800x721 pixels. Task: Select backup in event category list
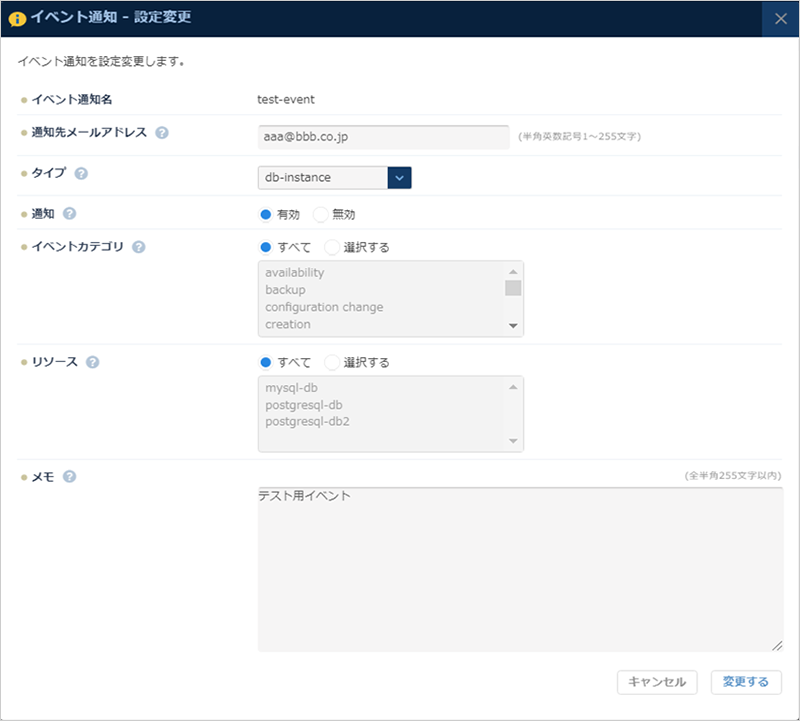[x=286, y=290]
